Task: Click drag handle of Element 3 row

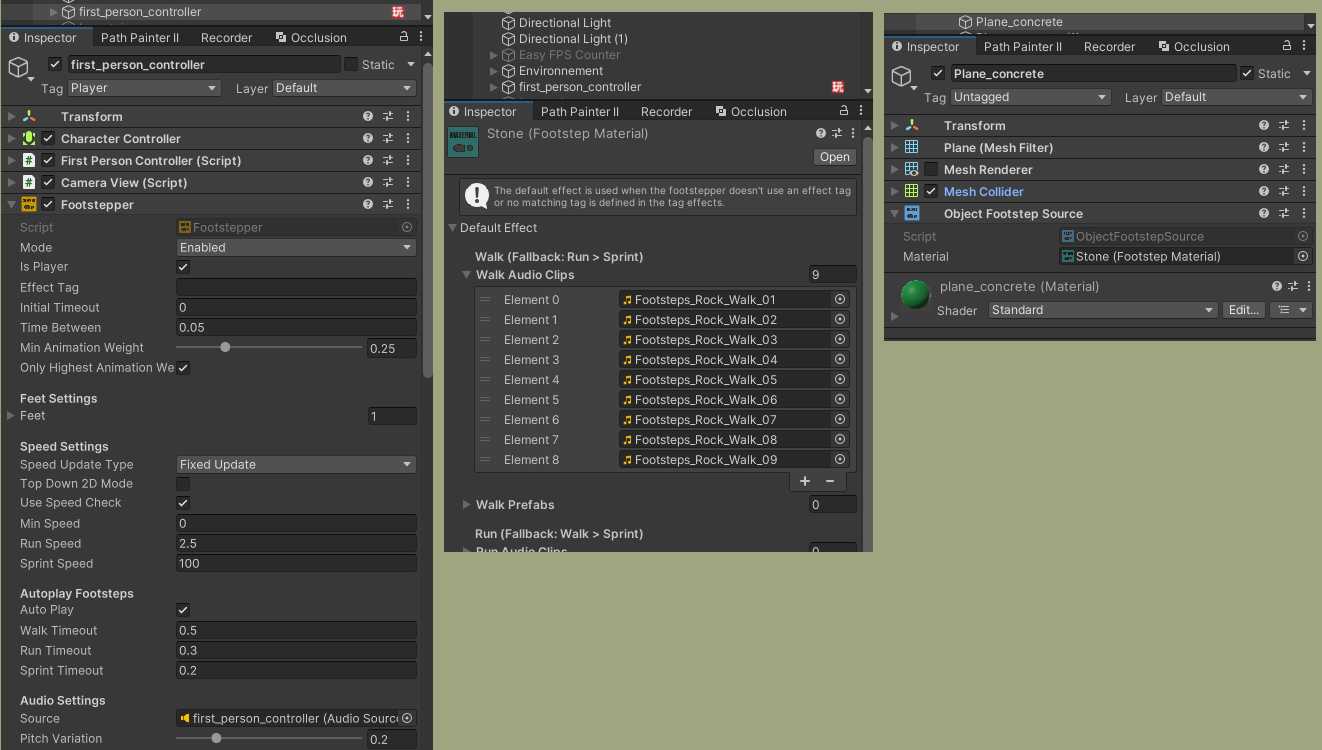Action: pos(485,360)
